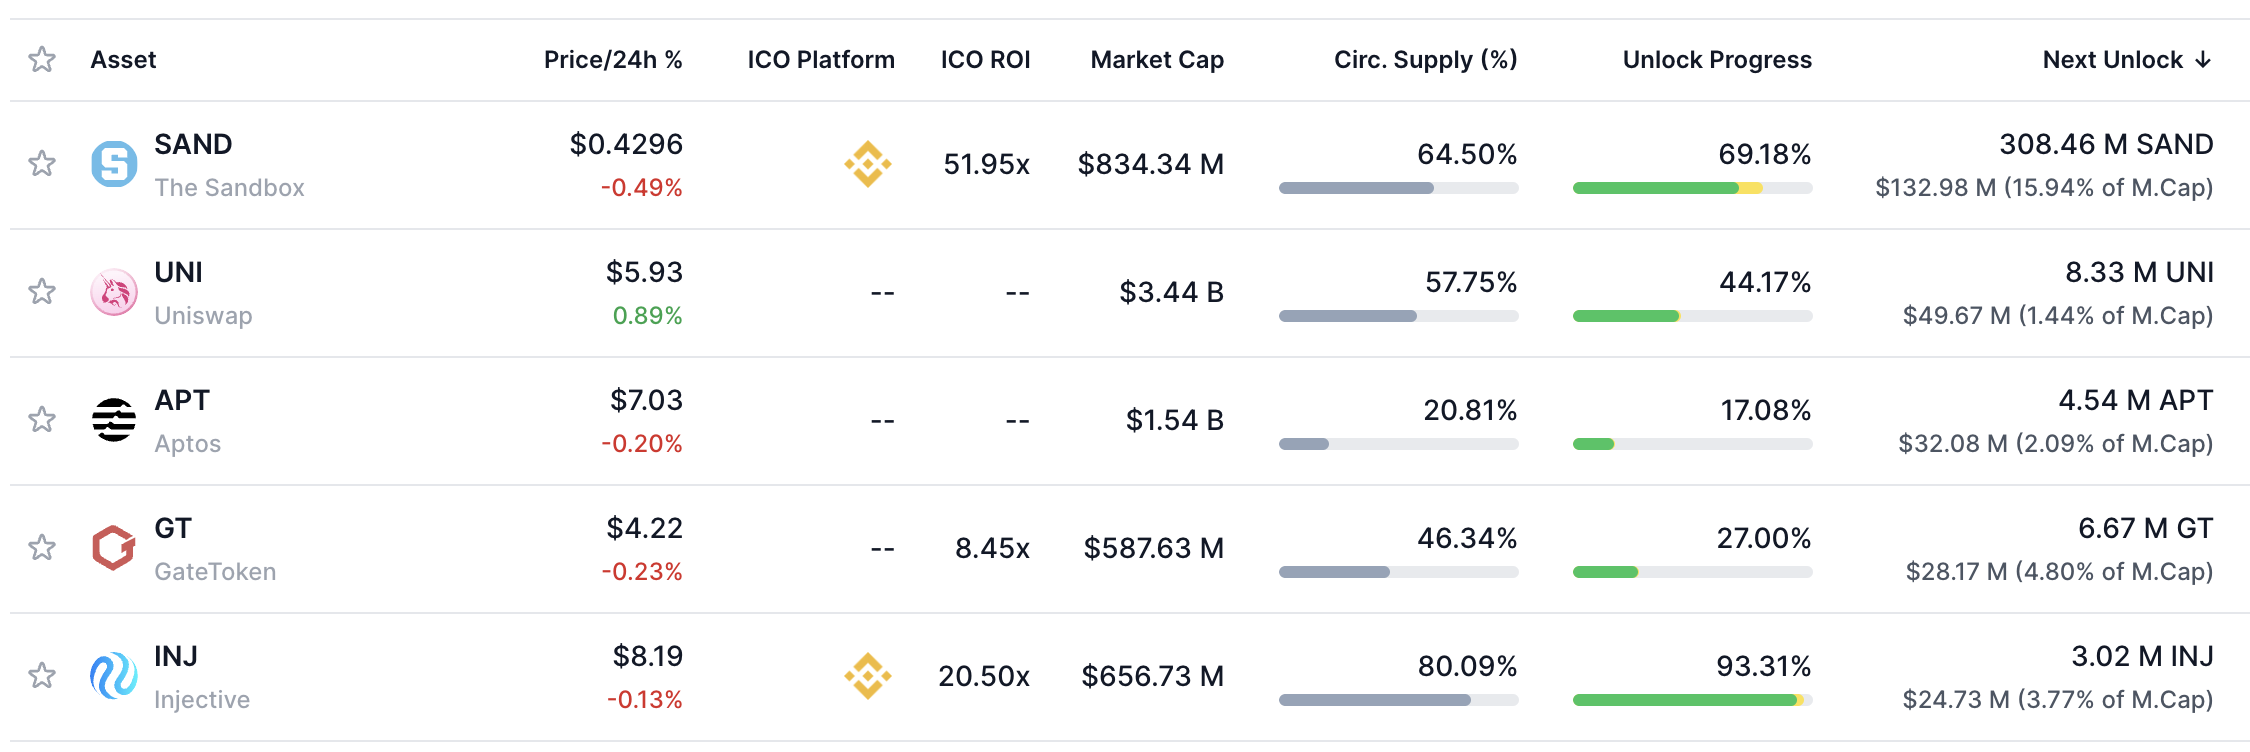2250x752 pixels.
Task: Click UNI circulating supply bar
Action: coord(1398,316)
